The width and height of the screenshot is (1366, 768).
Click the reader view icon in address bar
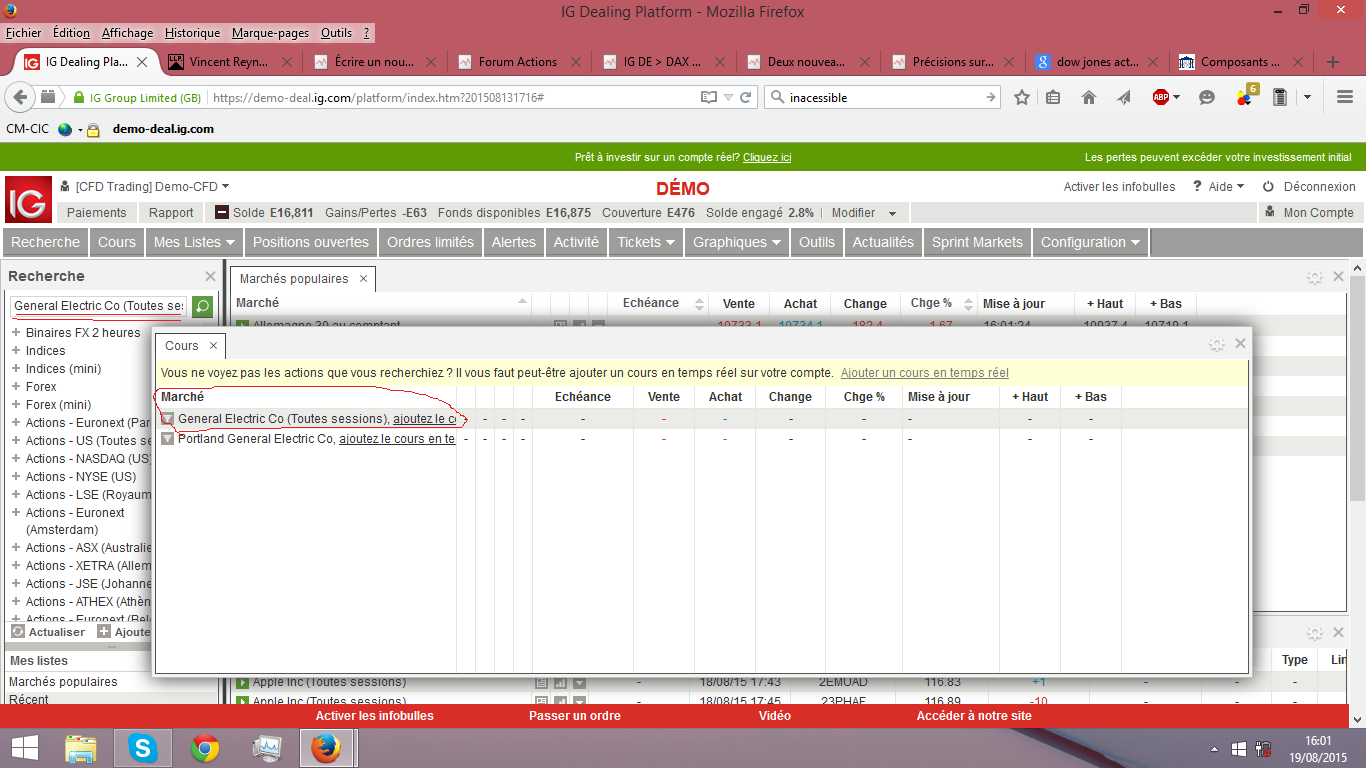pyautogui.click(x=709, y=98)
